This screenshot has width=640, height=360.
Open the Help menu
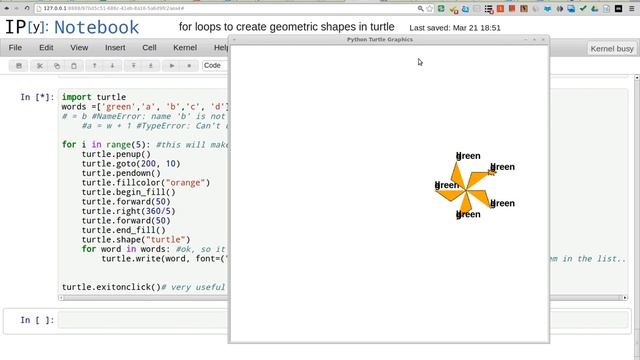pos(221,48)
